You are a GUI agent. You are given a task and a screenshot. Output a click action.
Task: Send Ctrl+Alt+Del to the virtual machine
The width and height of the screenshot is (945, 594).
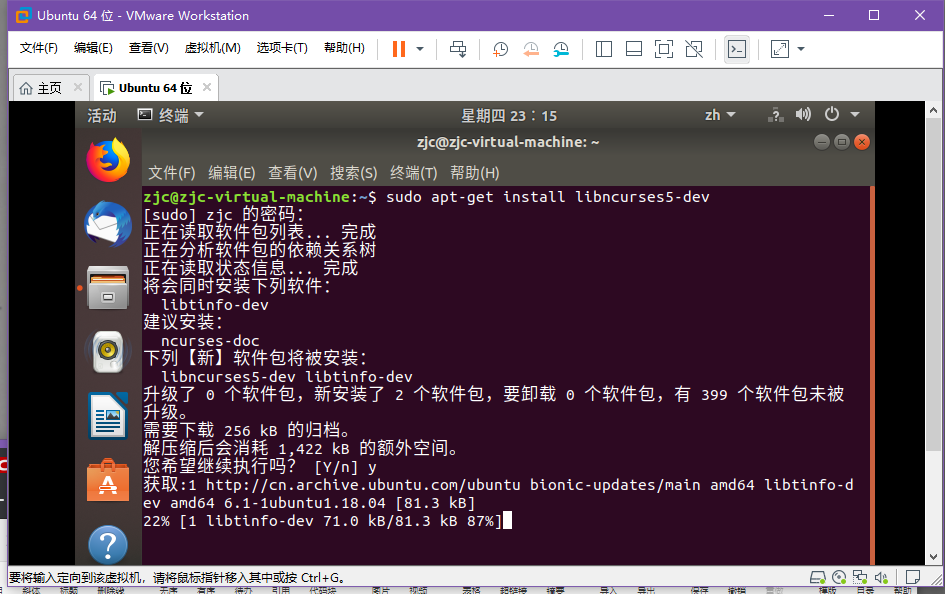[458, 49]
